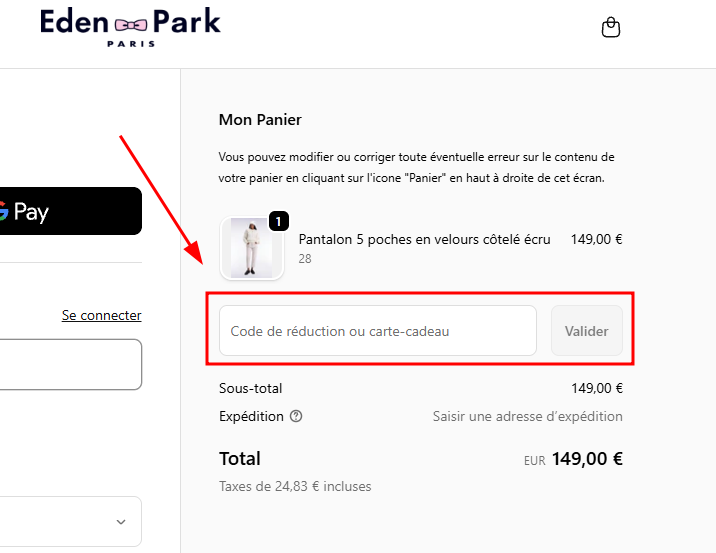Click the pink bow tie emblem in logo
Image resolution: width=716 pixels, height=553 pixels.
click(x=130, y=23)
